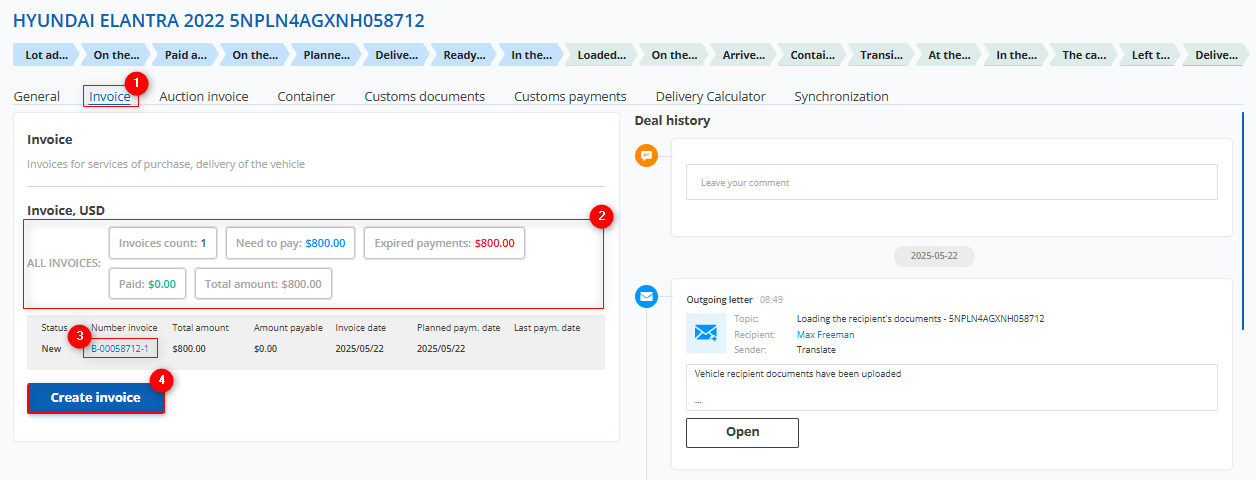Select the 'Transi...' status stage
Screen dimensions: 1256x480
pyautogui.click(x=881, y=56)
